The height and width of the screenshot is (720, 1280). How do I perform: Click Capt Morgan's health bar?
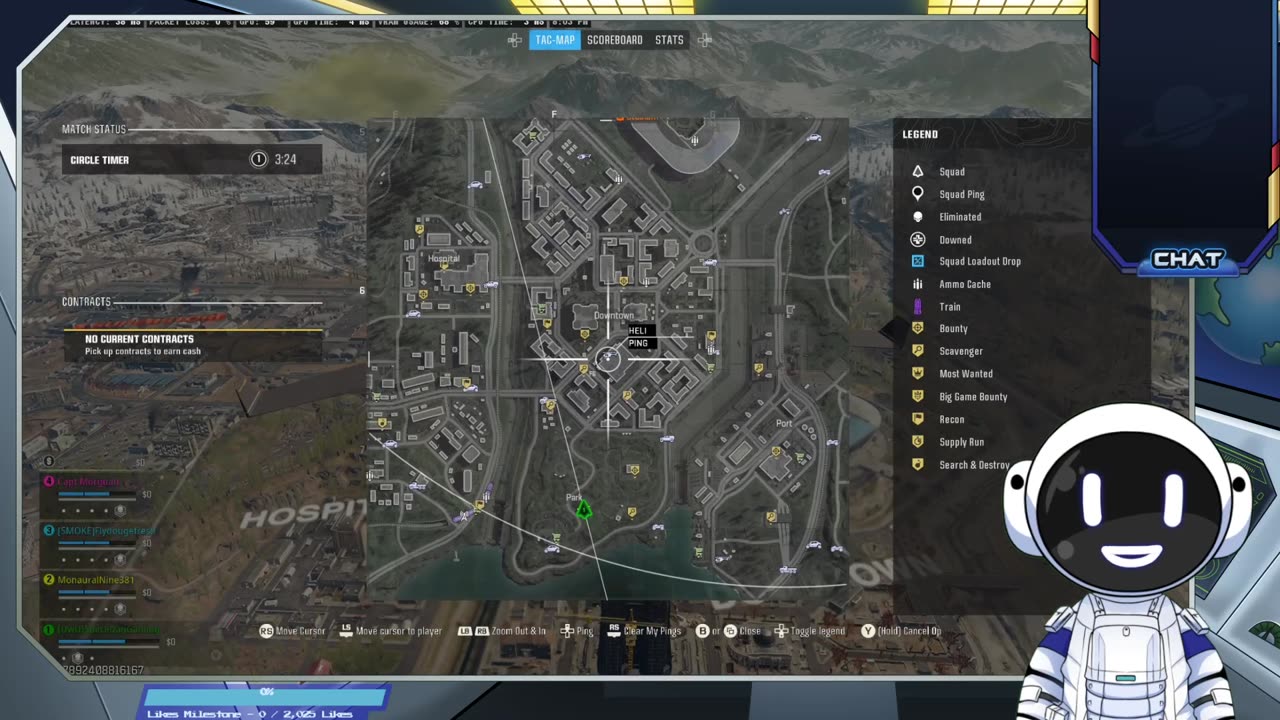96,494
